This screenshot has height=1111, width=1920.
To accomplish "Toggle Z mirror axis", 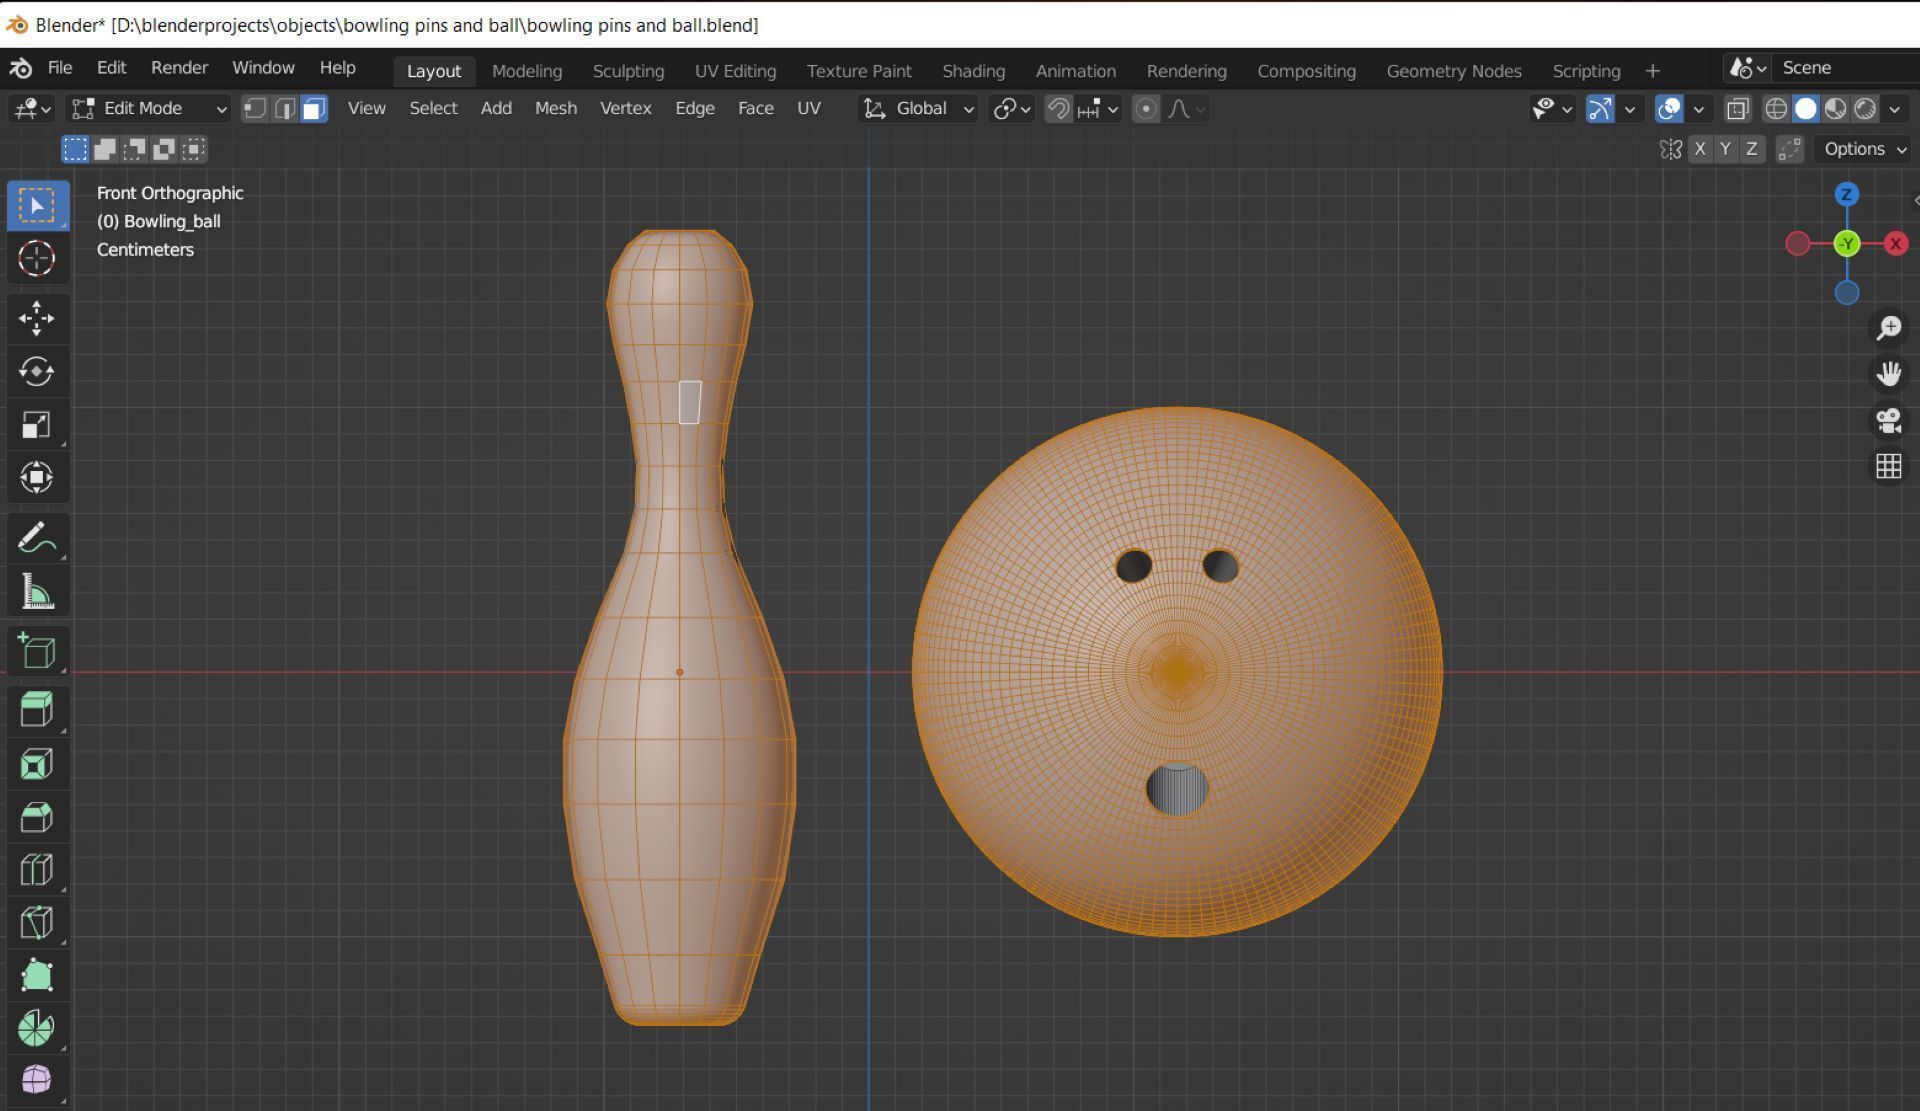I will pos(1751,149).
